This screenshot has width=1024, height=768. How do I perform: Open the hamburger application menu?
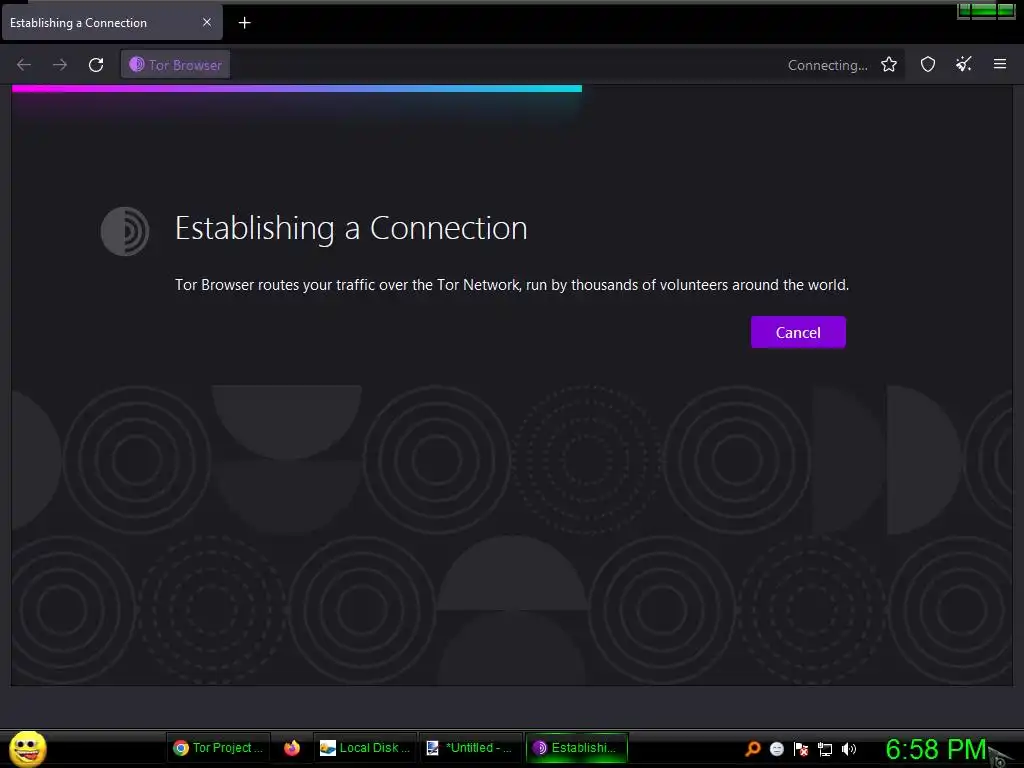999,64
